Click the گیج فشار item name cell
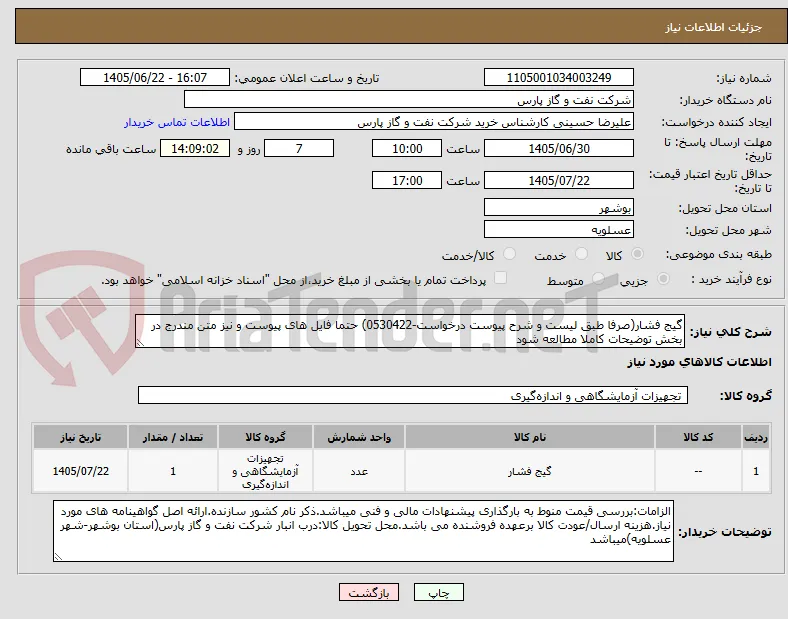Viewport: 788px width, 619px height. pyautogui.click(x=530, y=471)
